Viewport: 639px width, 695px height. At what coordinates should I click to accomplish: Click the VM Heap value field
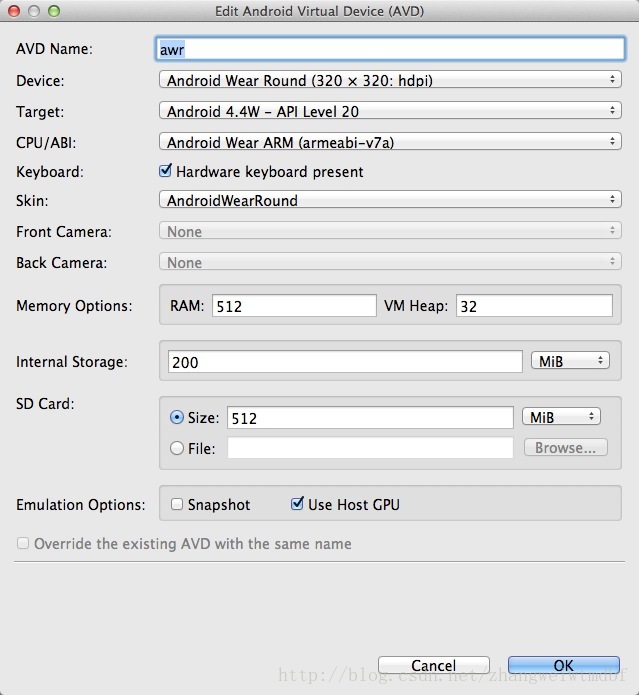pyautogui.click(x=534, y=306)
